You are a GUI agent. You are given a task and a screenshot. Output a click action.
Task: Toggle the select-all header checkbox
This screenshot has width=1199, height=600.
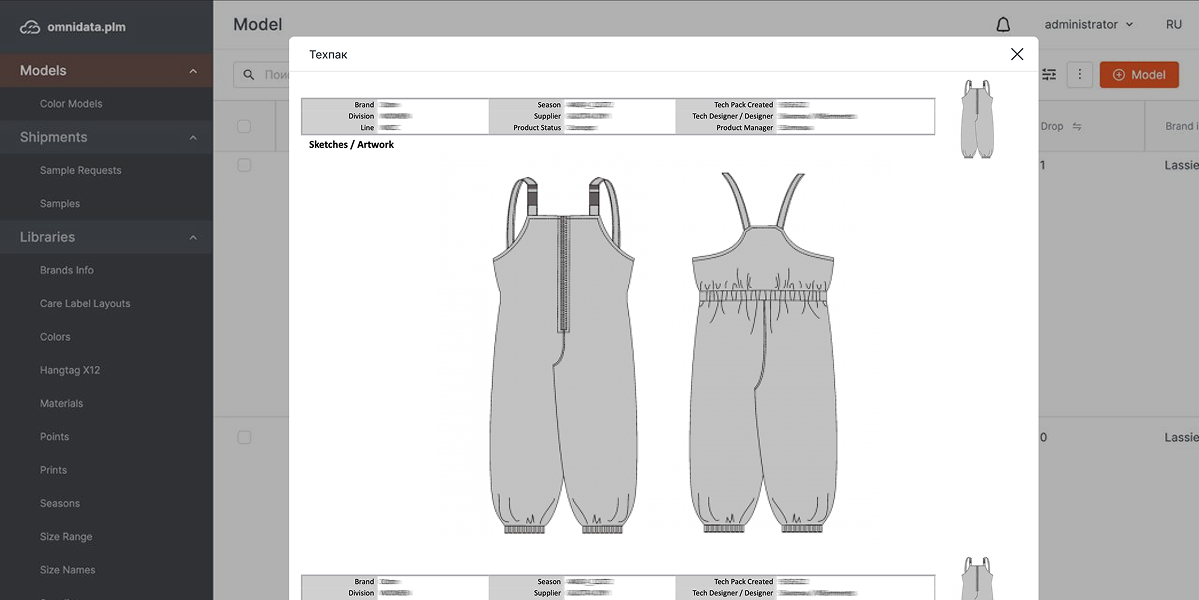pyautogui.click(x=244, y=126)
